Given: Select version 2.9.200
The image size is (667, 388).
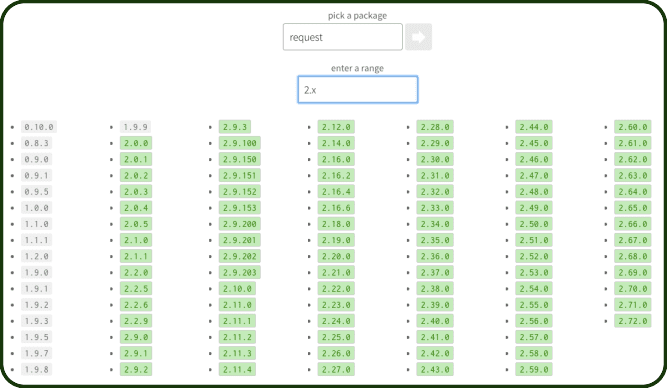Looking at the screenshot, I should (239, 224).
